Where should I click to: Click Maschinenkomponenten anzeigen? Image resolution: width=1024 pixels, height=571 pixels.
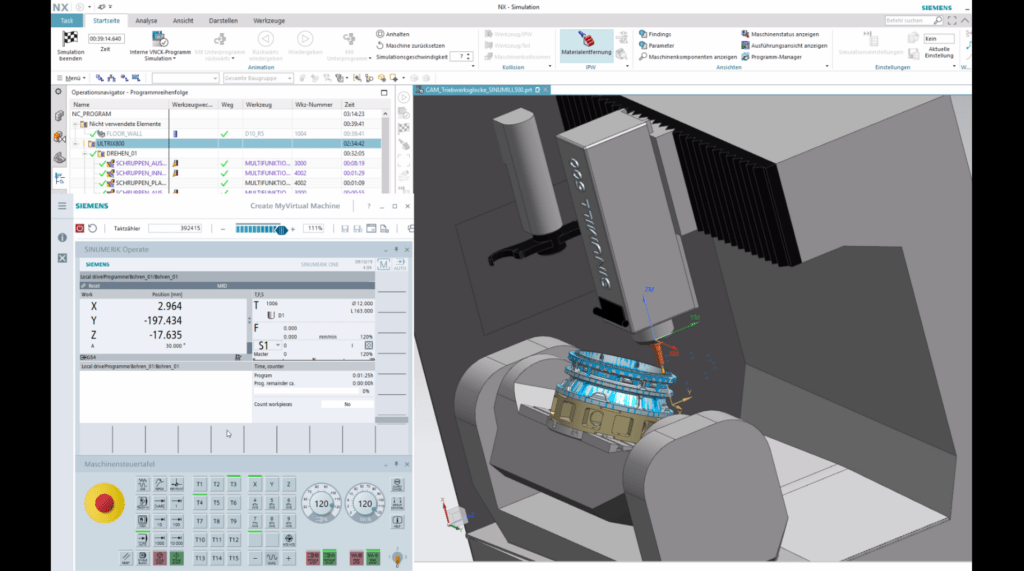click(688, 57)
